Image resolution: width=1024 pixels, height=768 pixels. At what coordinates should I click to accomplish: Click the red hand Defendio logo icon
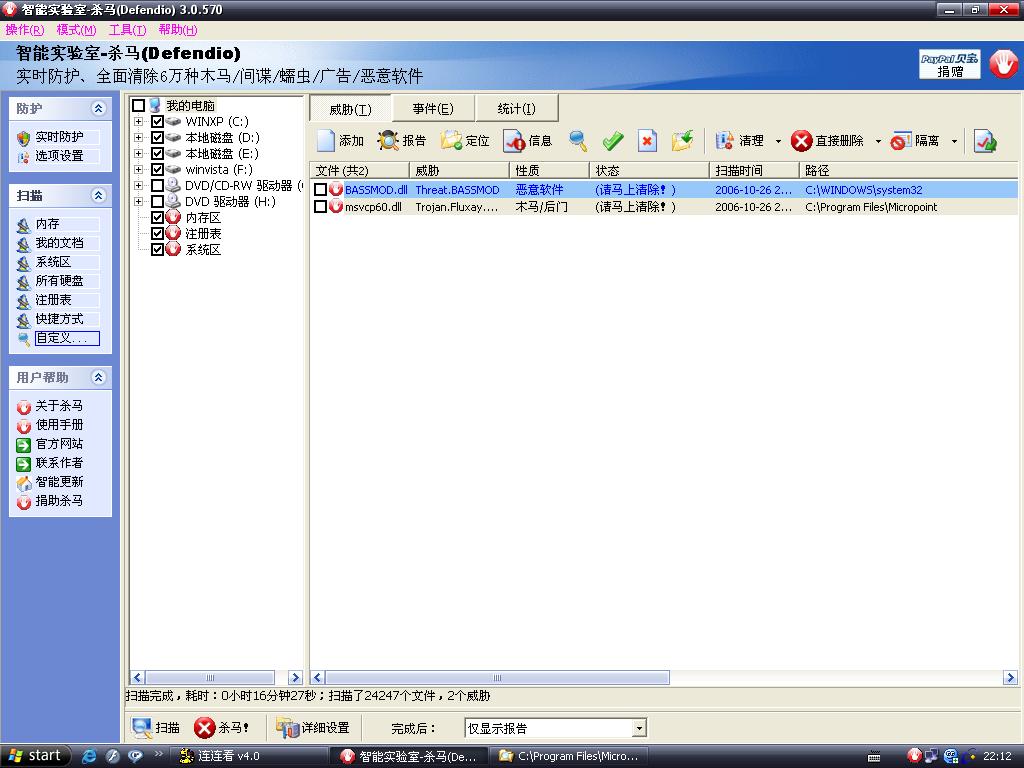[1003, 64]
